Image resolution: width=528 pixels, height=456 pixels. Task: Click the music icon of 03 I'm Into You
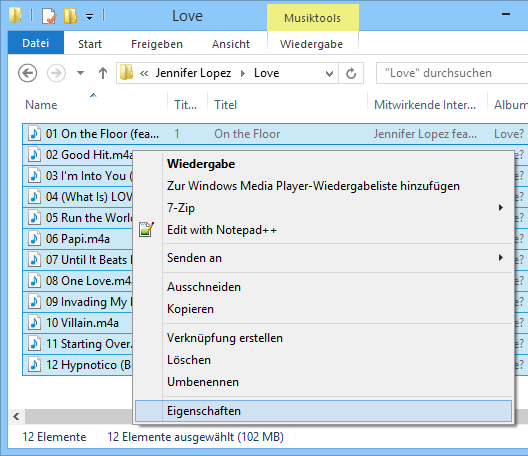(x=34, y=176)
